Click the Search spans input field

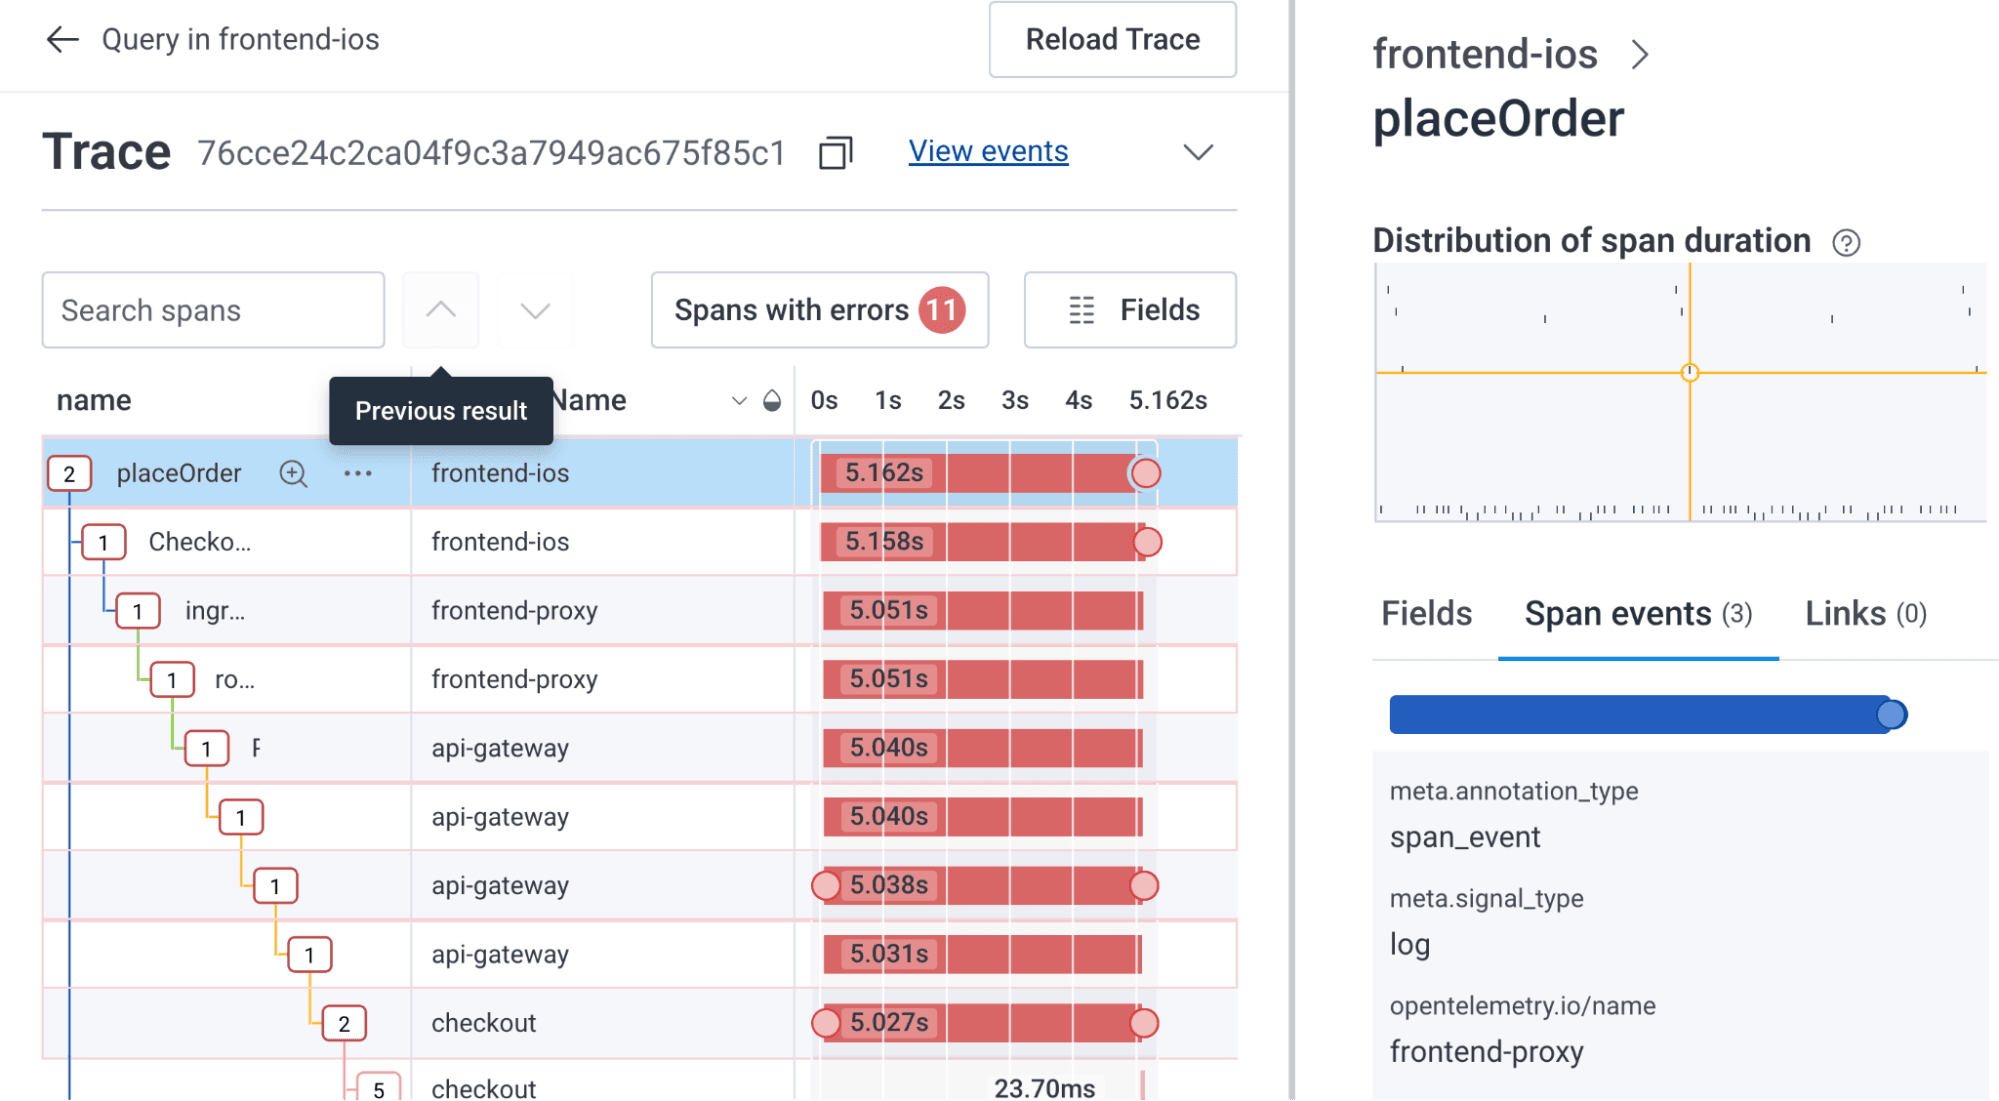pos(213,310)
